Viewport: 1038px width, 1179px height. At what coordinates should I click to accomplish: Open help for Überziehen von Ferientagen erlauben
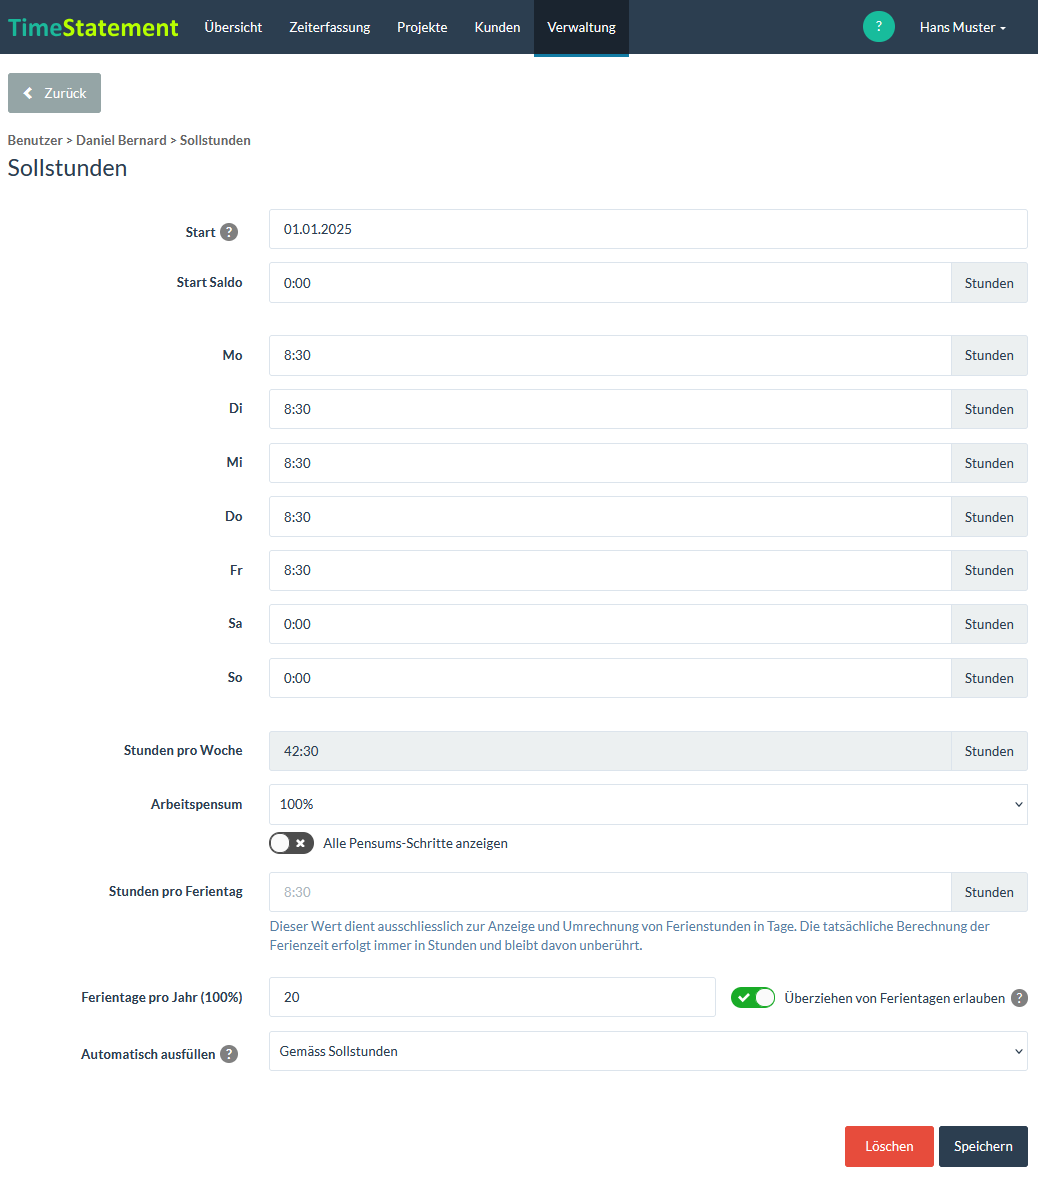click(x=1019, y=998)
